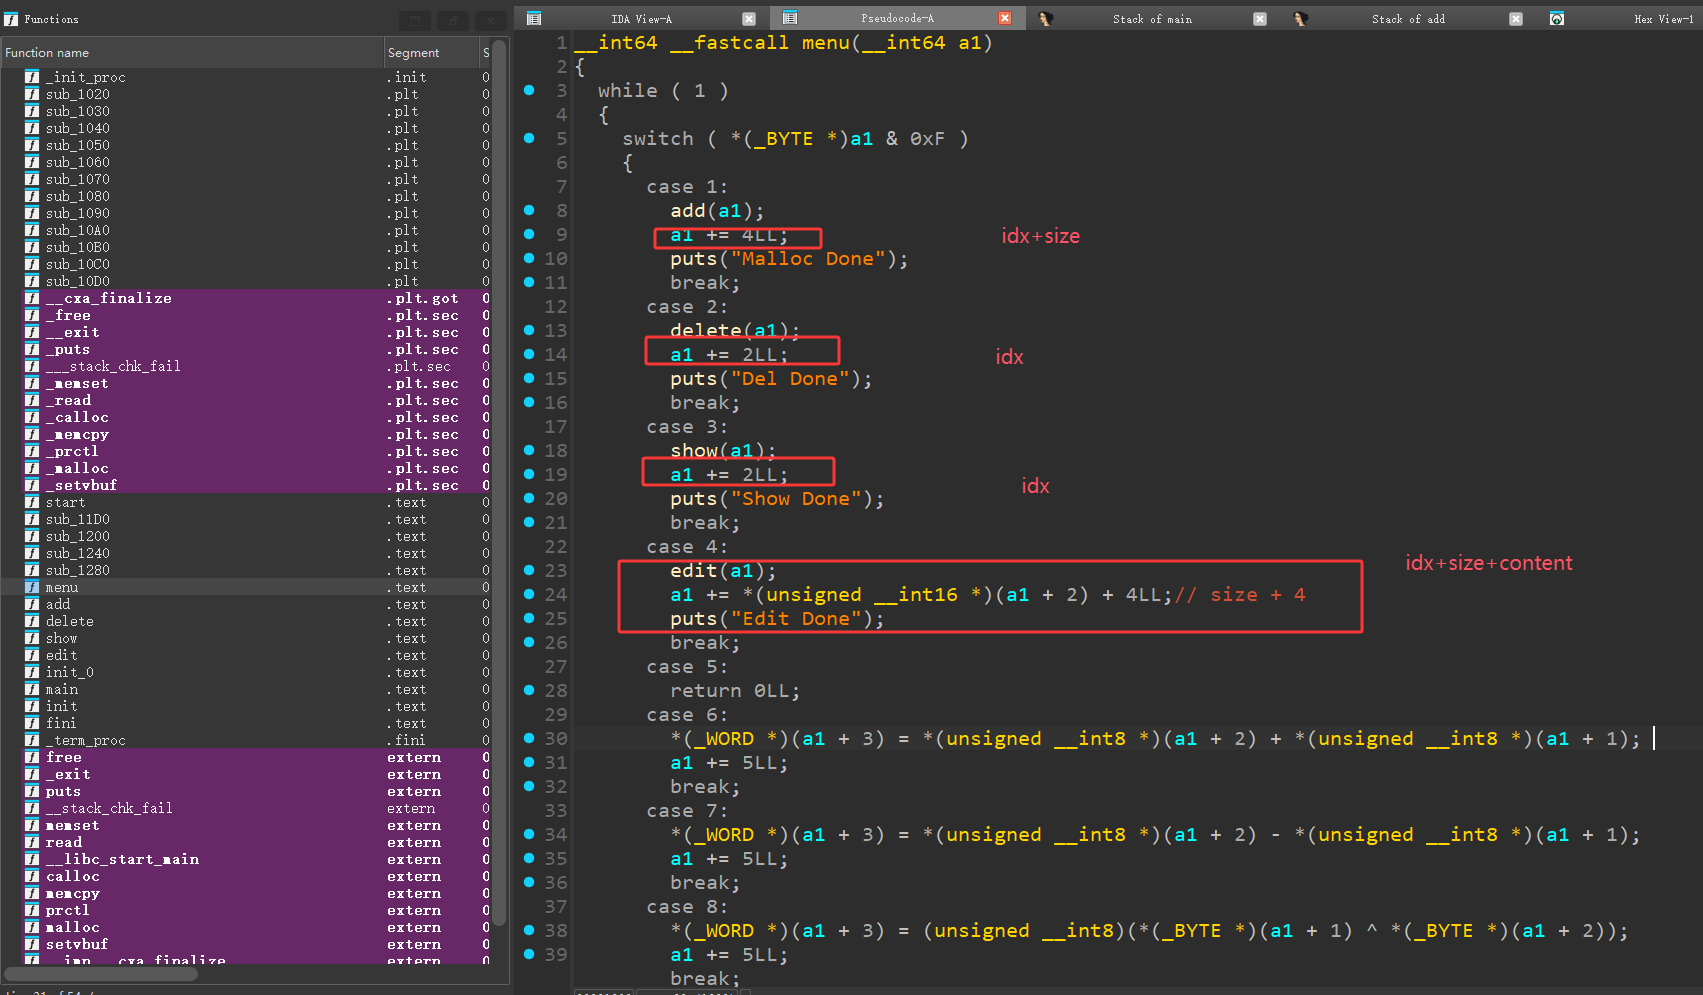Viewport: 1703px width, 995px height.
Task: Select the edit function in list
Action: [62, 656]
